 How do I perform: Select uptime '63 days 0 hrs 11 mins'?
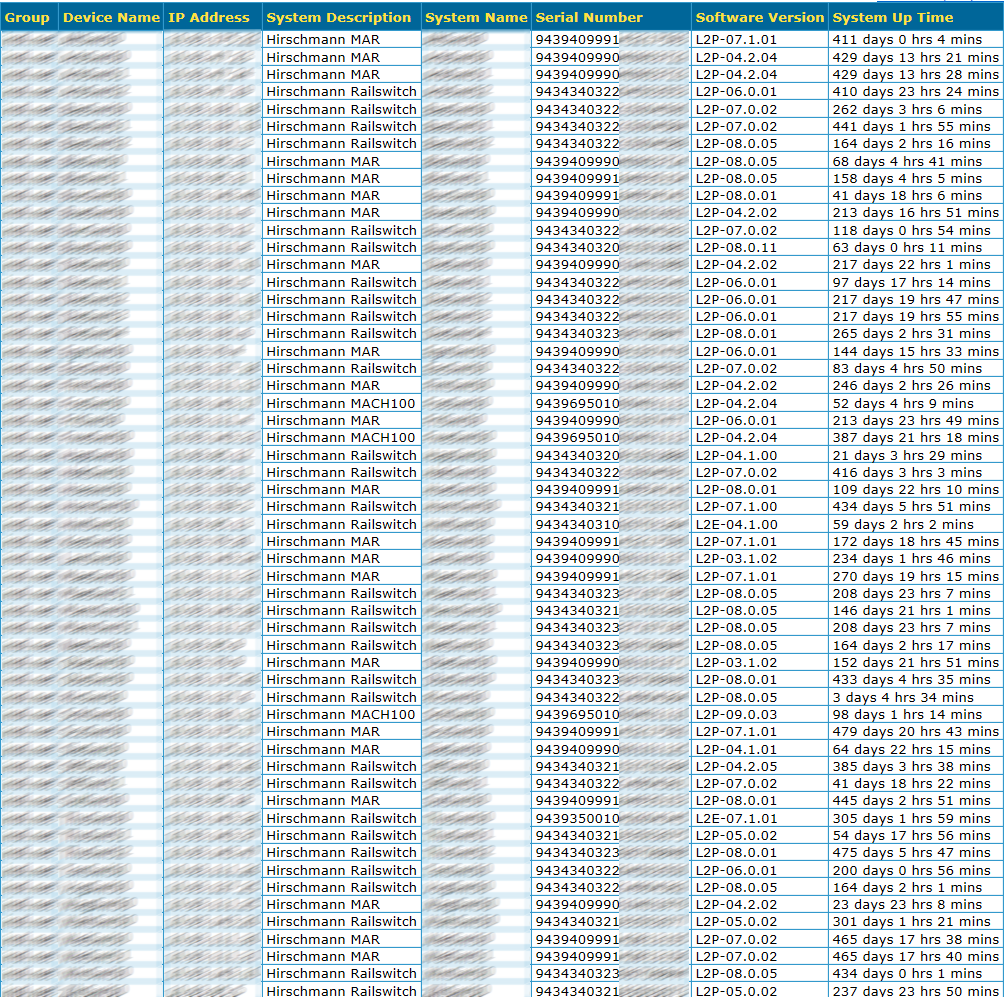907,247
